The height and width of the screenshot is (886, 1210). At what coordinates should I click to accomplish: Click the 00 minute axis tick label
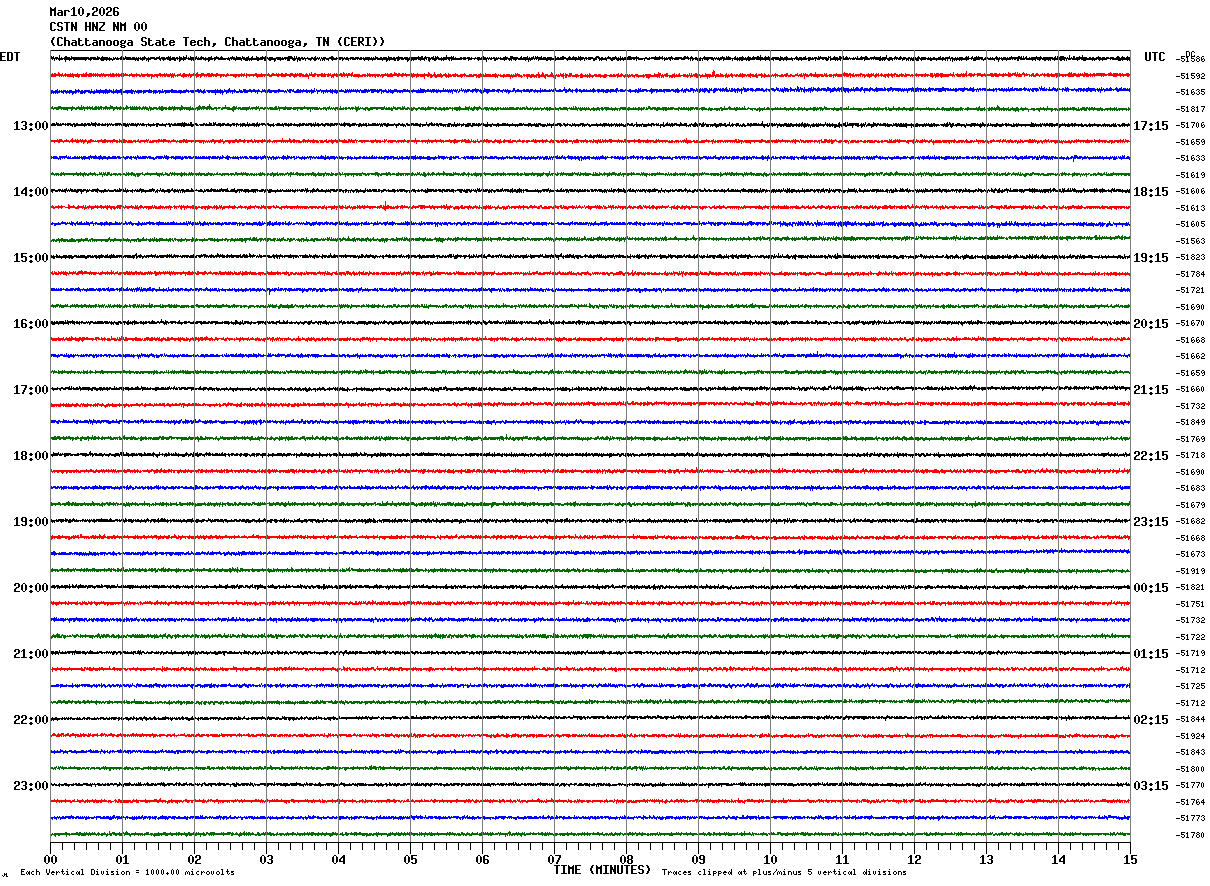[50, 860]
